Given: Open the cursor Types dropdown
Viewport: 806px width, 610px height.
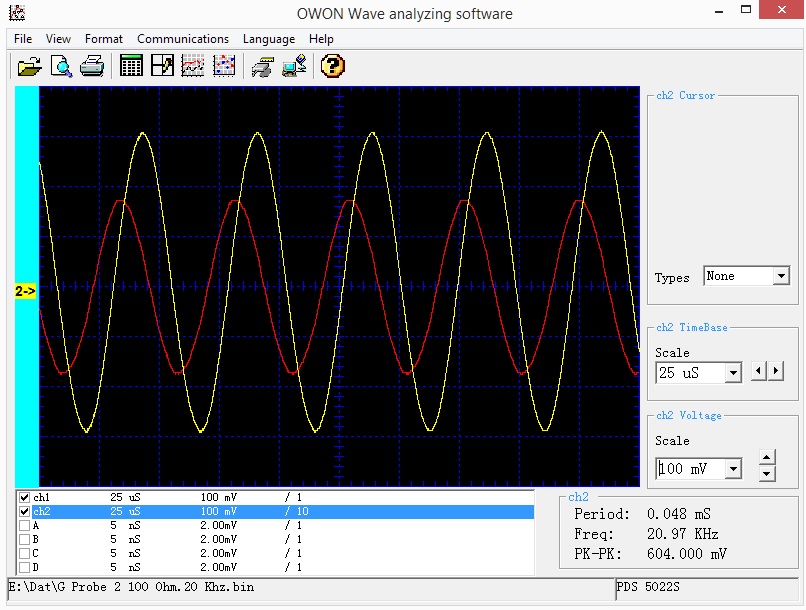Looking at the screenshot, I should [x=781, y=276].
